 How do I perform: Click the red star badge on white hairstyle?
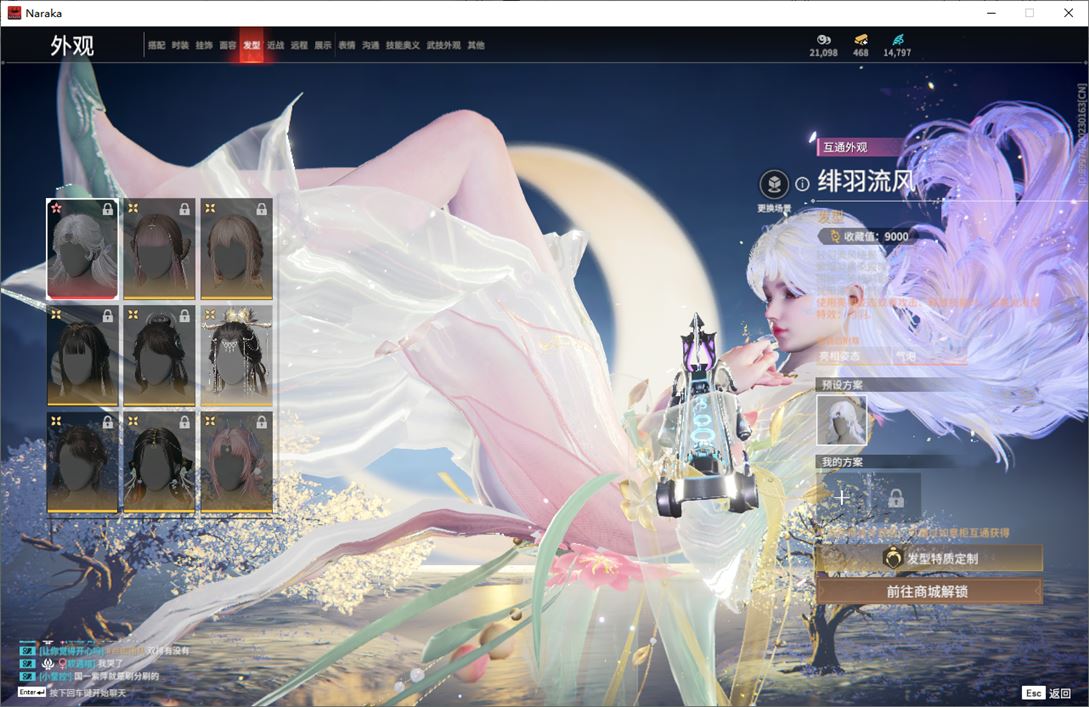56,208
